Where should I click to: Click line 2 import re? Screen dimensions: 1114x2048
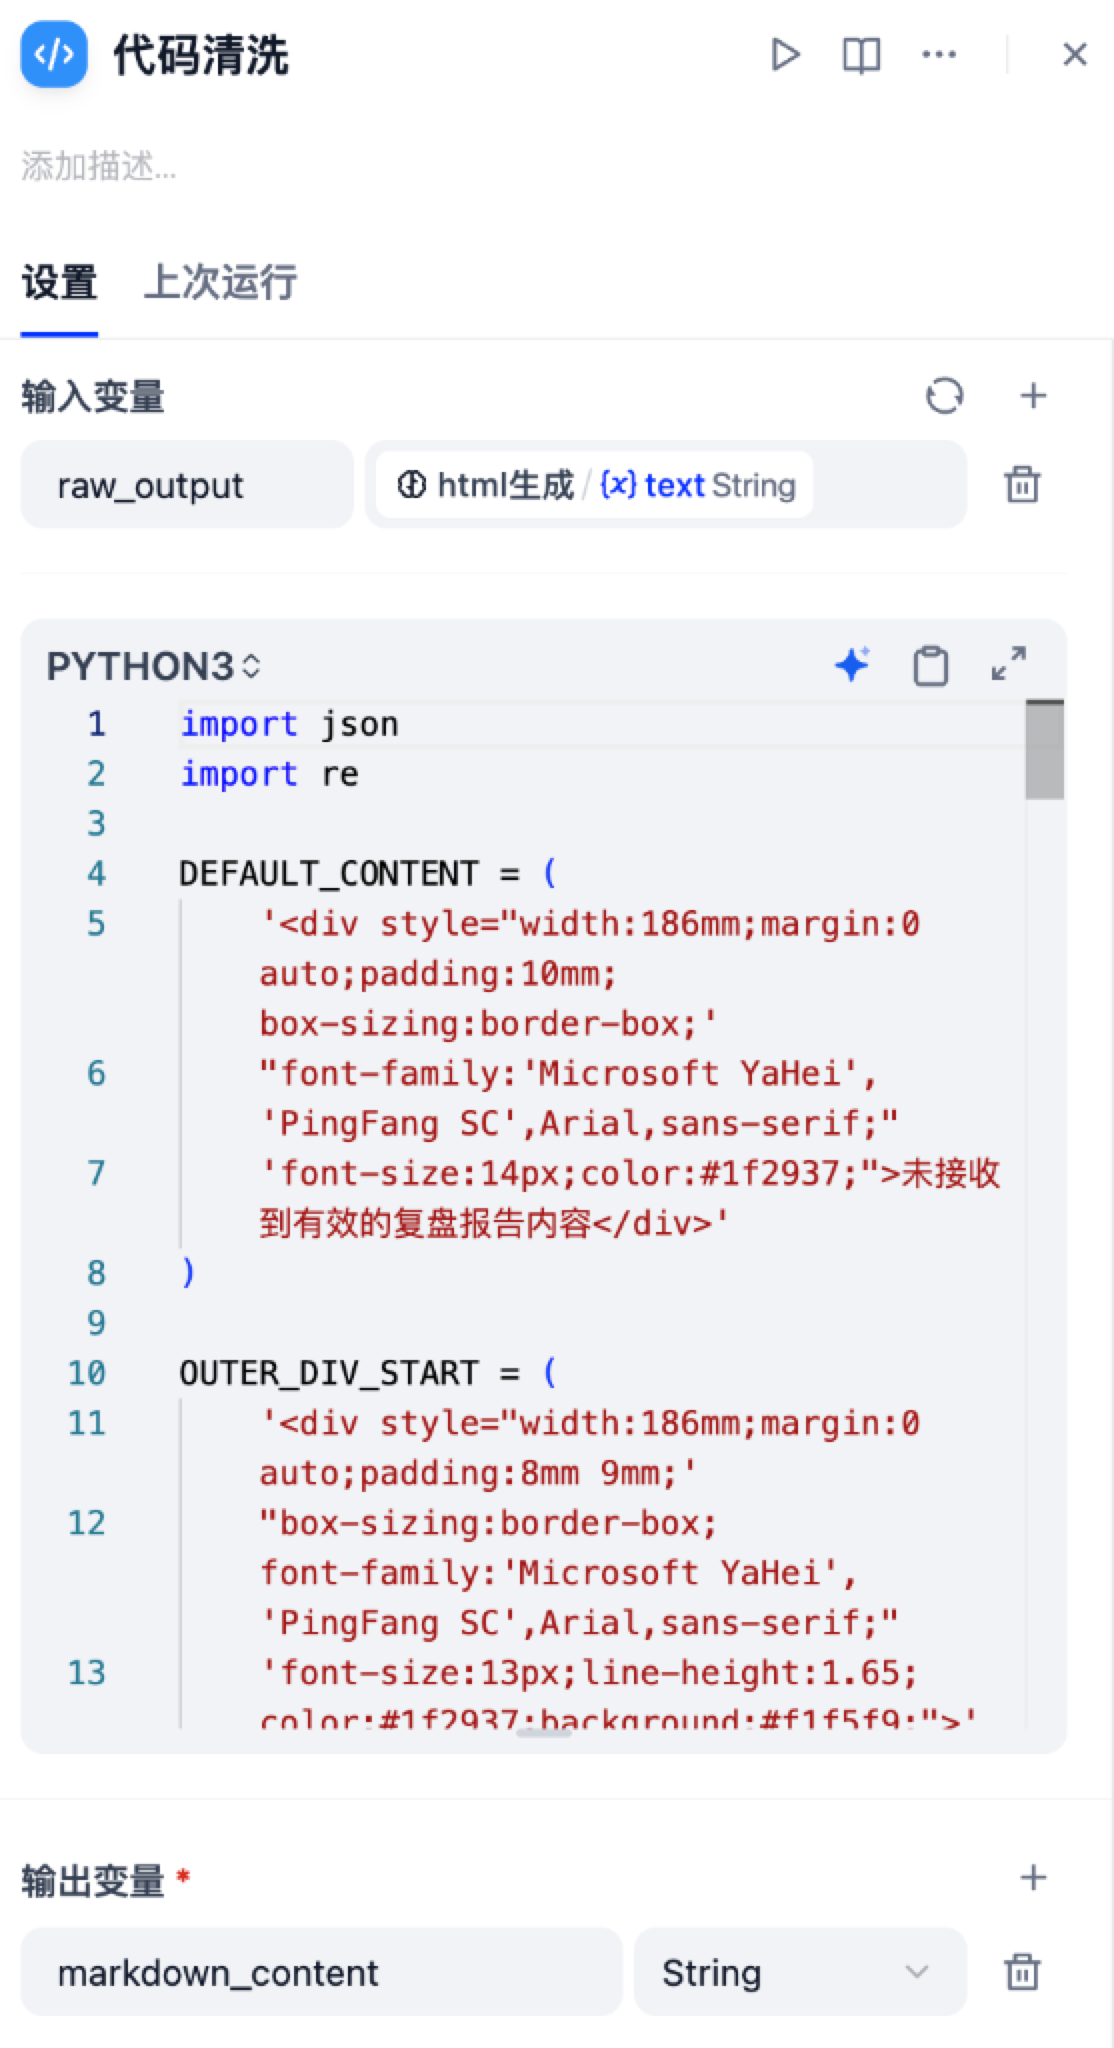coord(269,774)
